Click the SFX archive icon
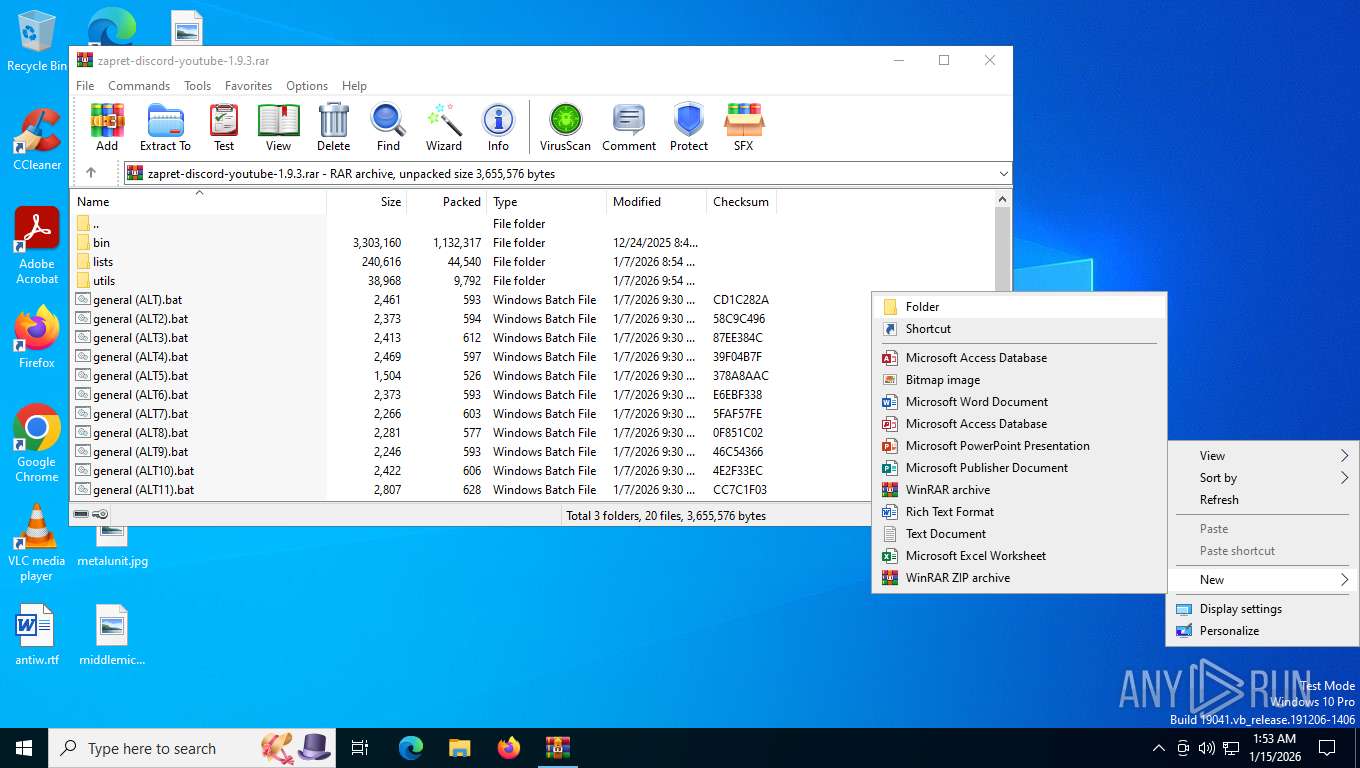This screenshot has height=768, width=1360. click(743, 127)
